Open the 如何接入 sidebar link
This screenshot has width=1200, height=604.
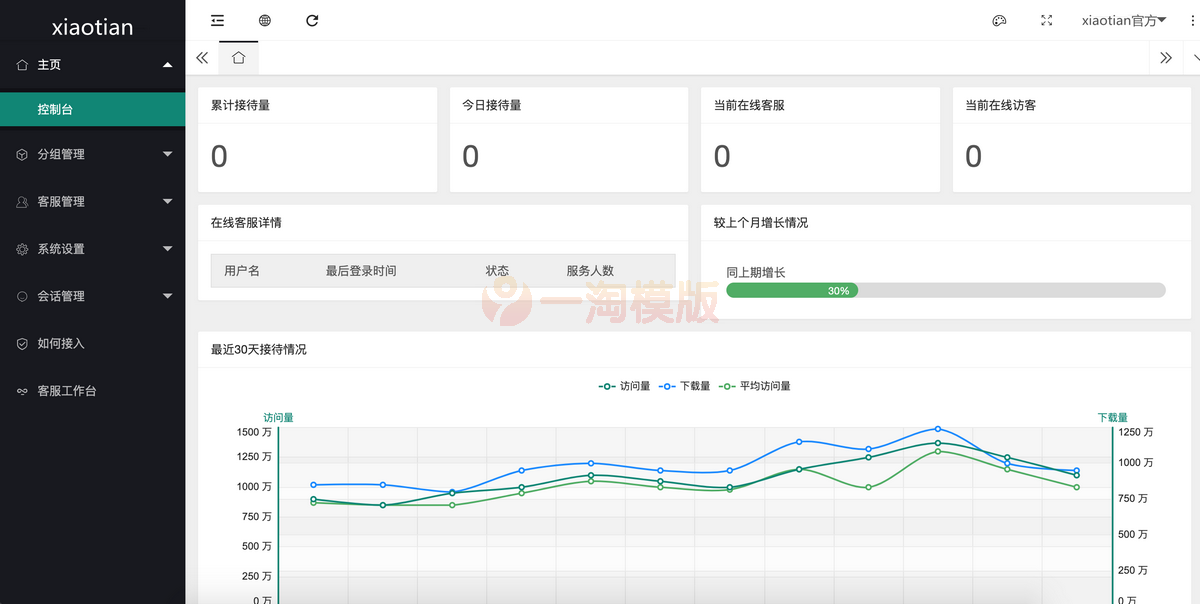click(61, 343)
